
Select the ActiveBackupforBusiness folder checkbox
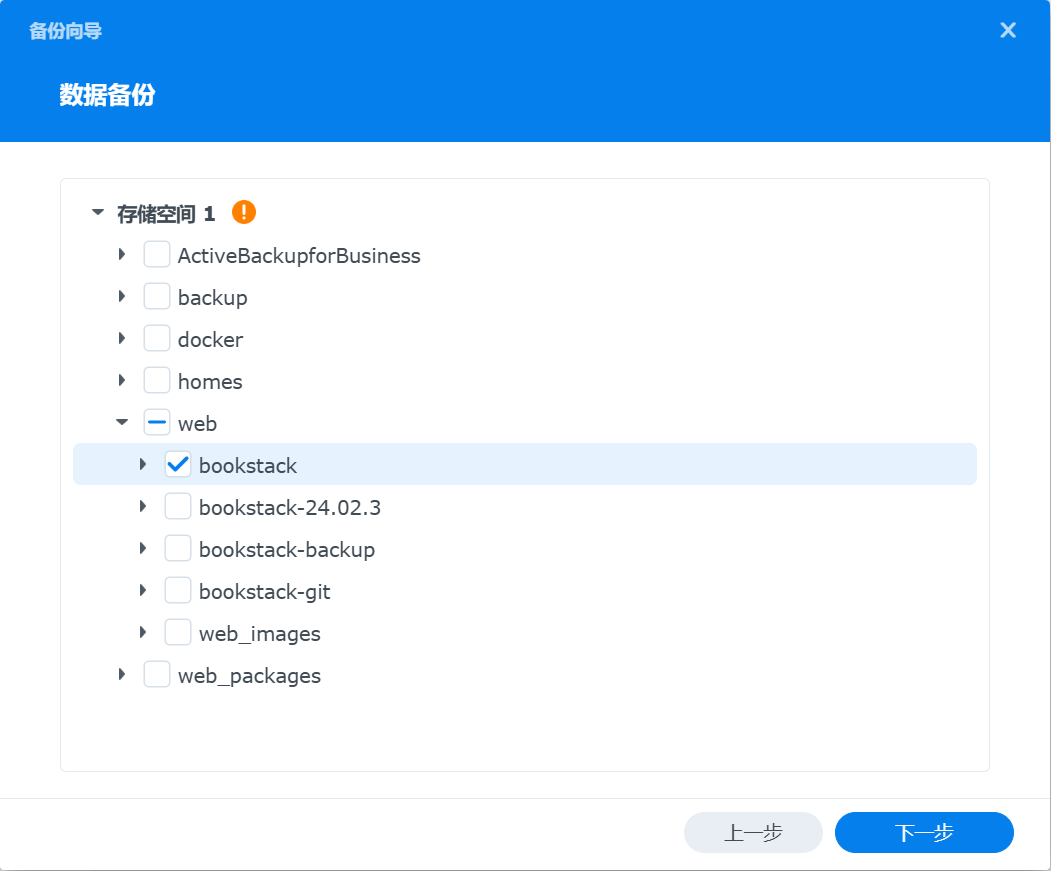click(x=157, y=254)
